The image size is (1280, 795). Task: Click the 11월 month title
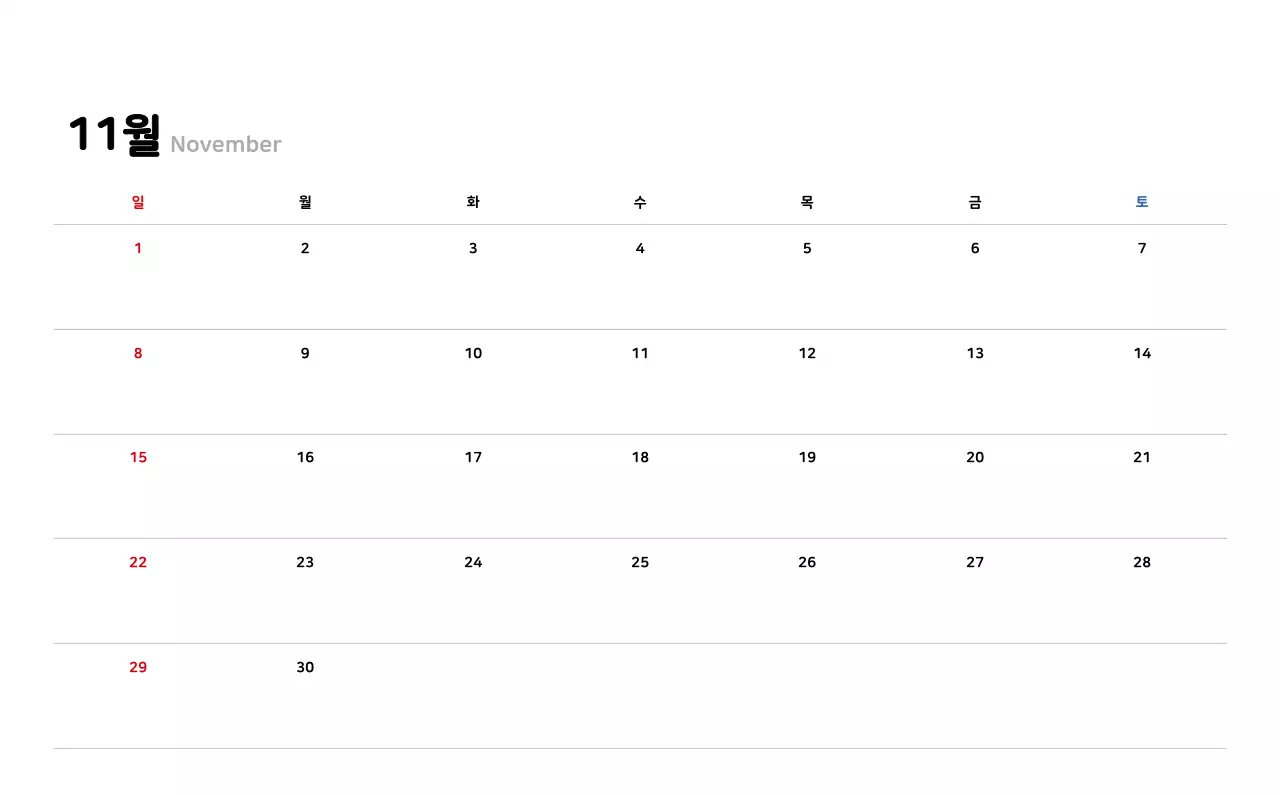[x=114, y=135]
